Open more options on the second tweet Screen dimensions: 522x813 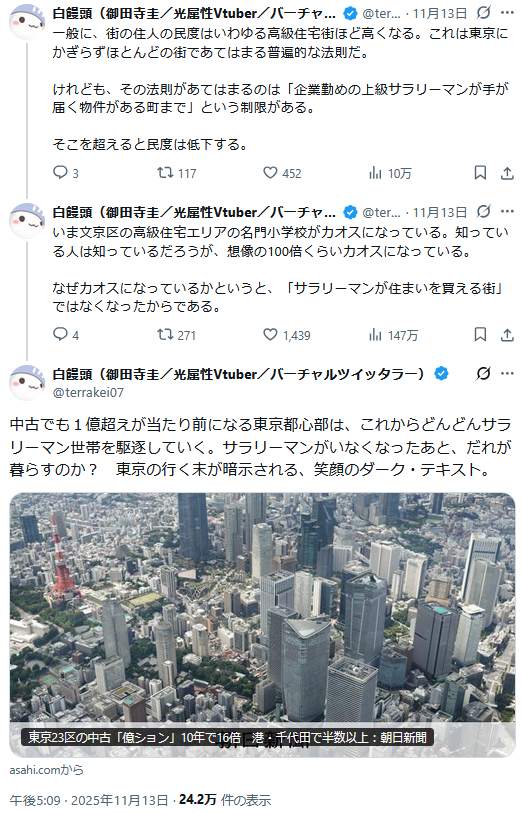click(507, 212)
